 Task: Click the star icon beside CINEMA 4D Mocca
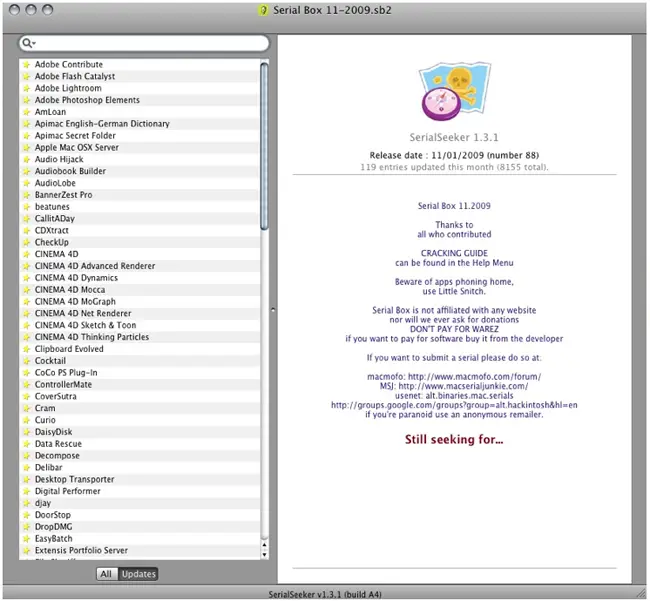click(x=27, y=290)
